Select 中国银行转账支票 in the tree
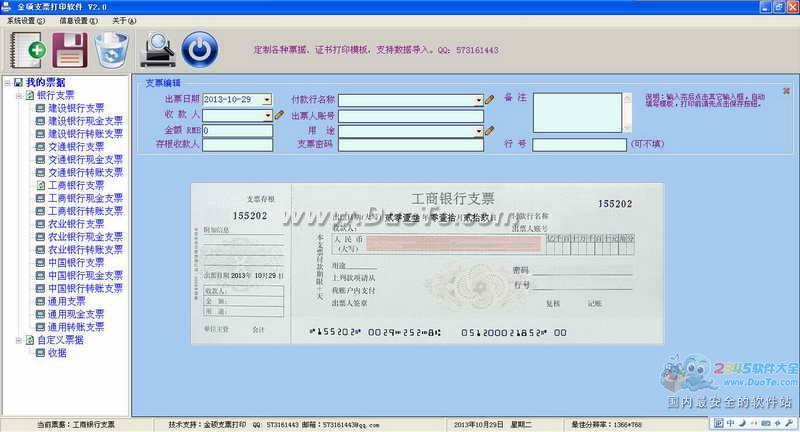 pyautogui.click(x=85, y=288)
